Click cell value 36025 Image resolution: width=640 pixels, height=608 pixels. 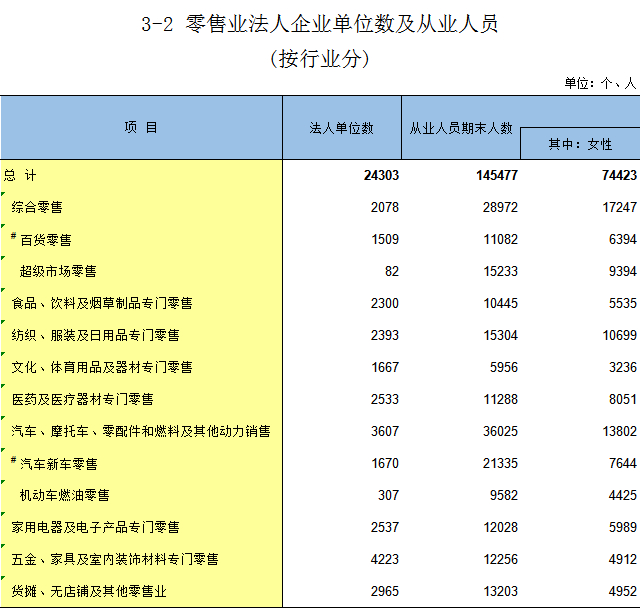pyautogui.click(x=500, y=431)
